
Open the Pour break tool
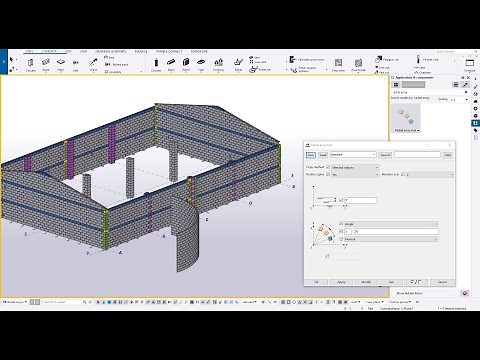(358, 65)
